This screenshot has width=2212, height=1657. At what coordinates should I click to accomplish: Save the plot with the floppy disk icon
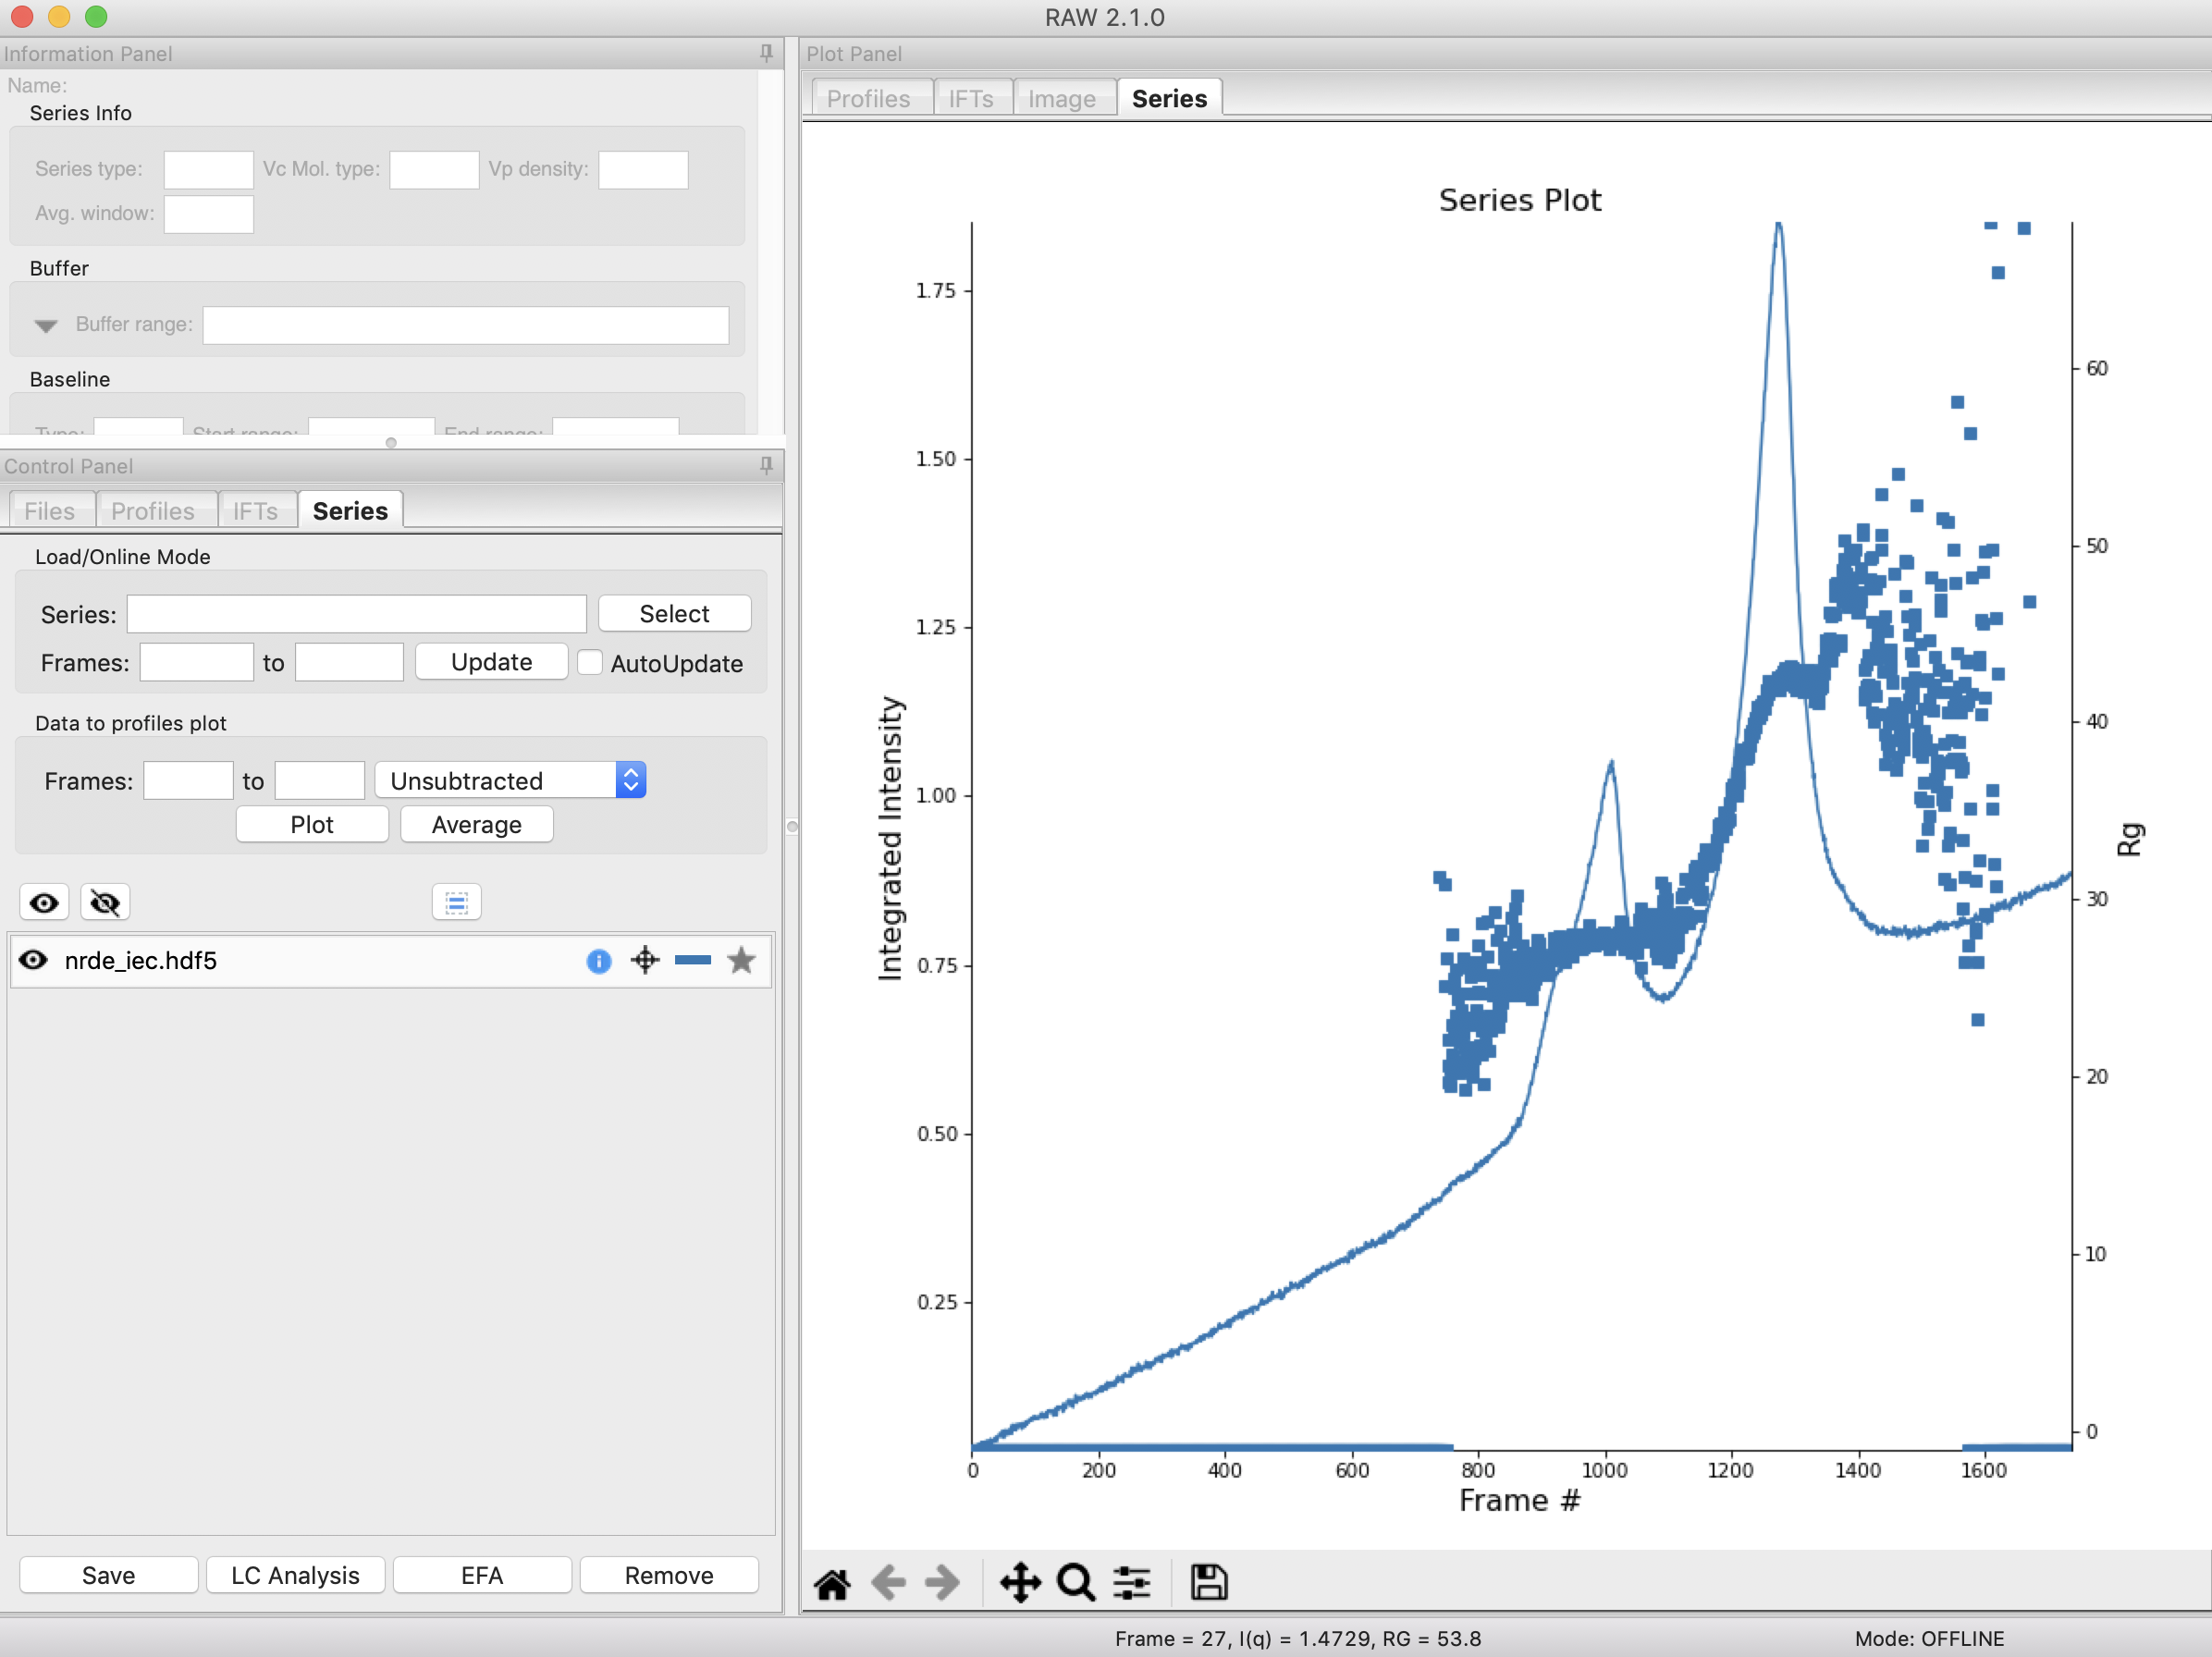pyautogui.click(x=1208, y=1583)
